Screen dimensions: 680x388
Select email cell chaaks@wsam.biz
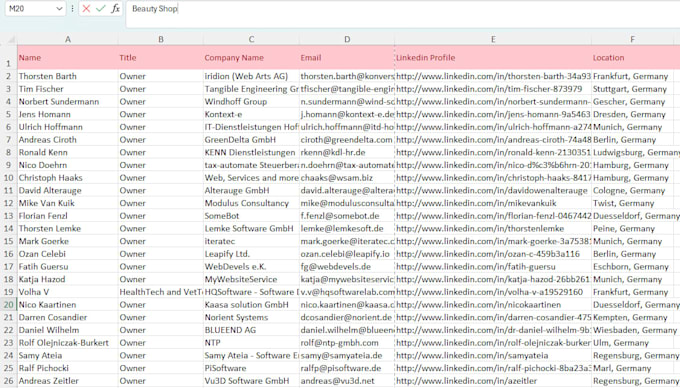tap(347, 178)
